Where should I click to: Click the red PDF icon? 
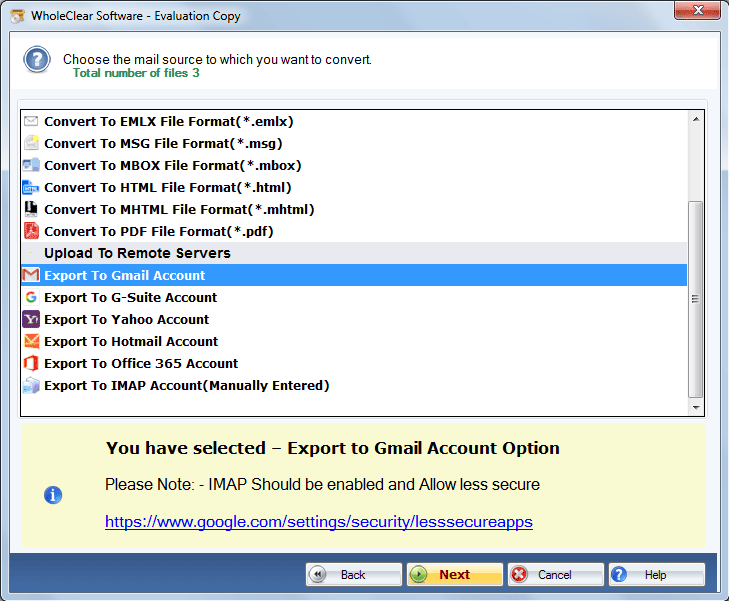point(31,231)
